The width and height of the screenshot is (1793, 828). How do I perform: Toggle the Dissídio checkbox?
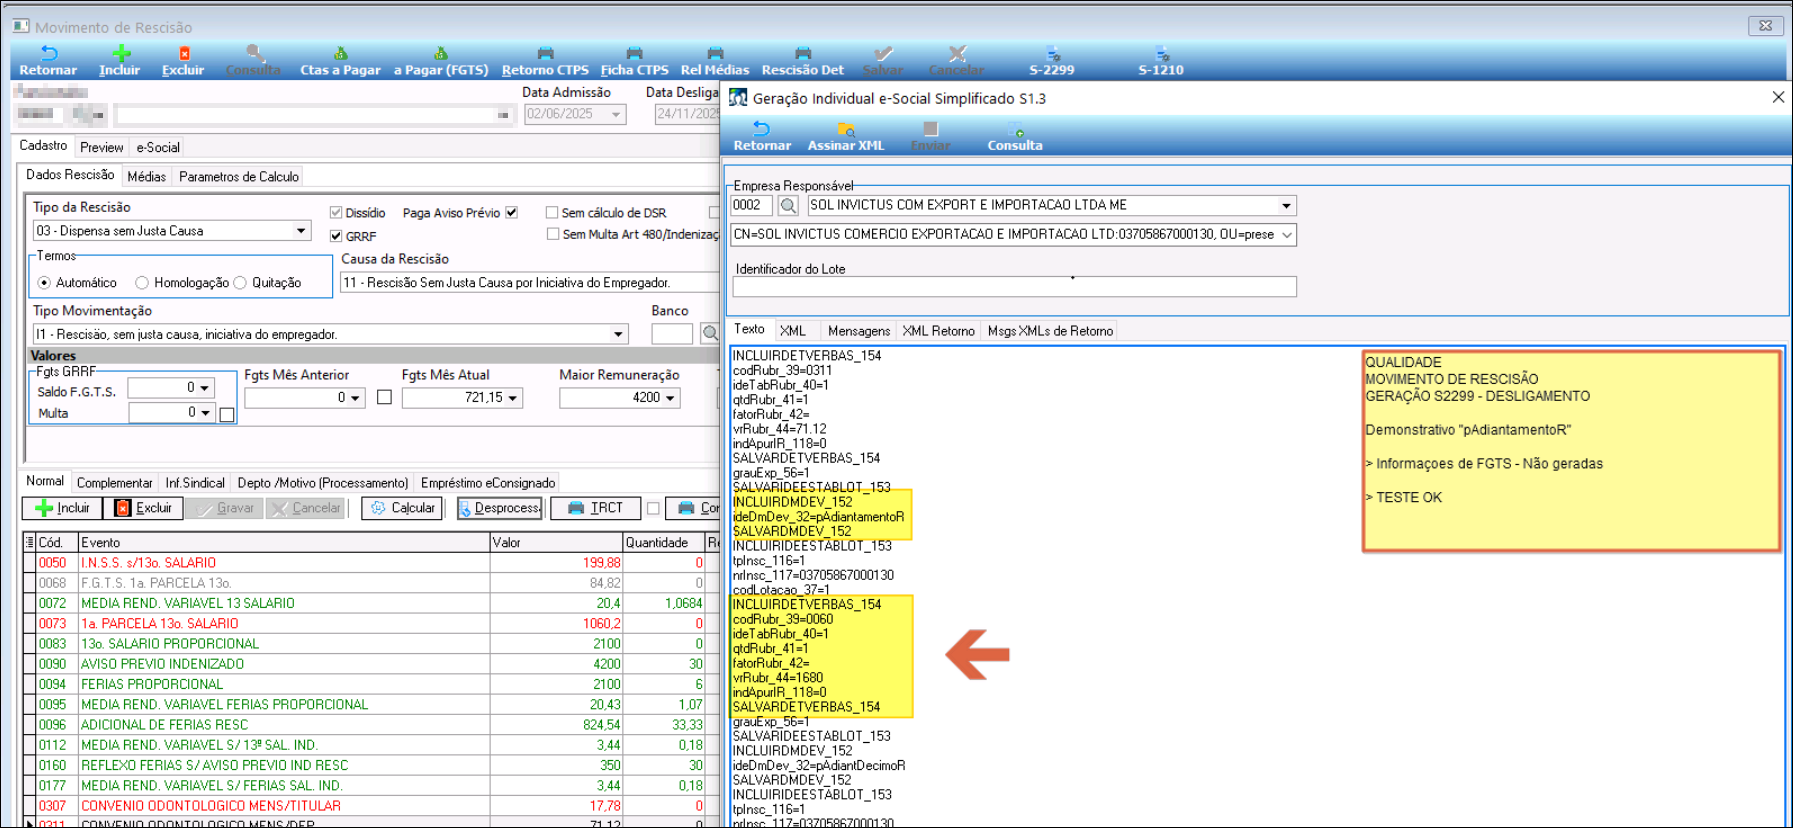click(336, 213)
